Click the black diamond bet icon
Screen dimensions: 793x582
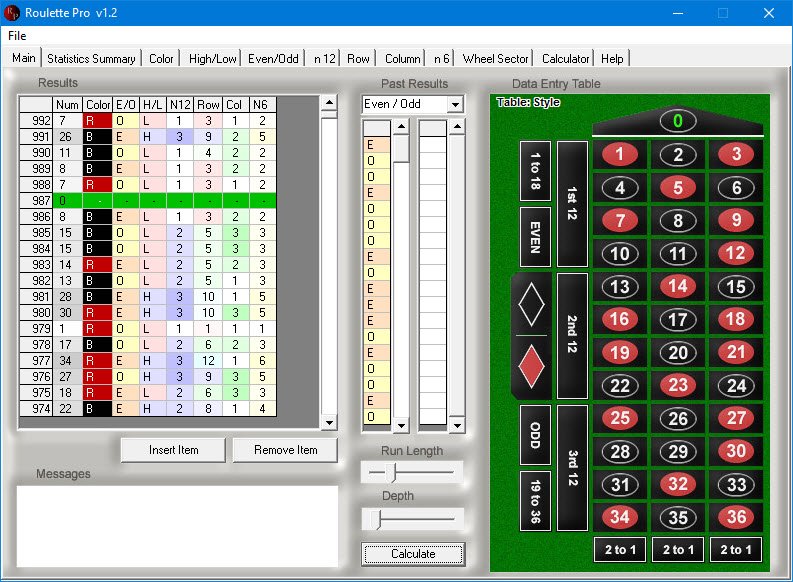(x=531, y=305)
